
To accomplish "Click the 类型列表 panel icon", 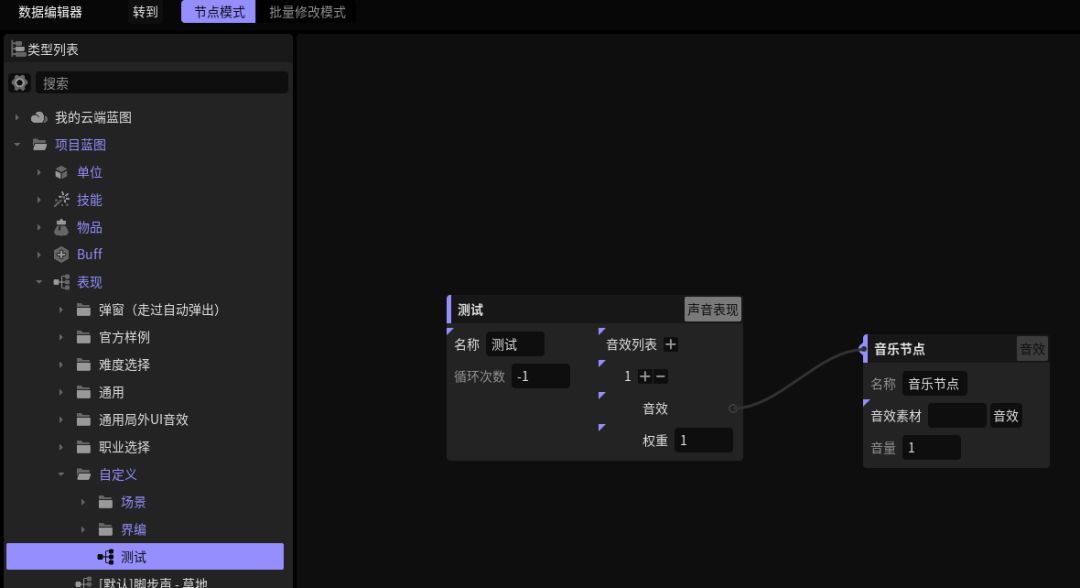I will click(18, 49).
